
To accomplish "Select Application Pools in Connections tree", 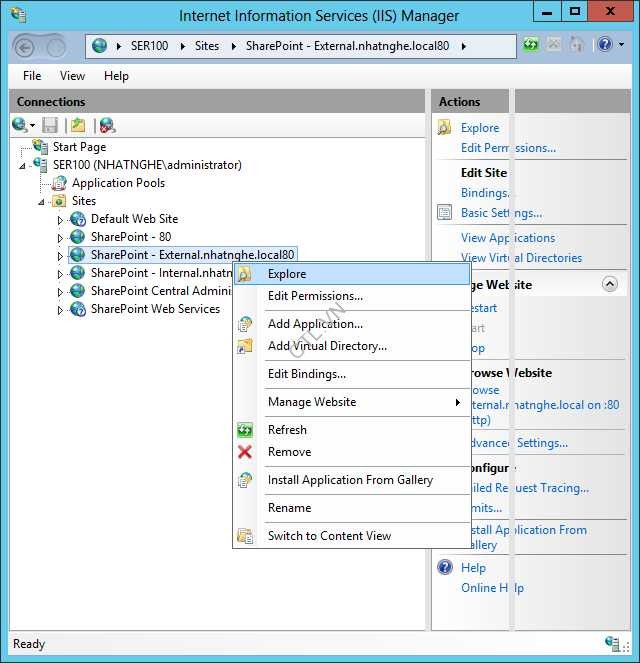I will coord(118,183).
